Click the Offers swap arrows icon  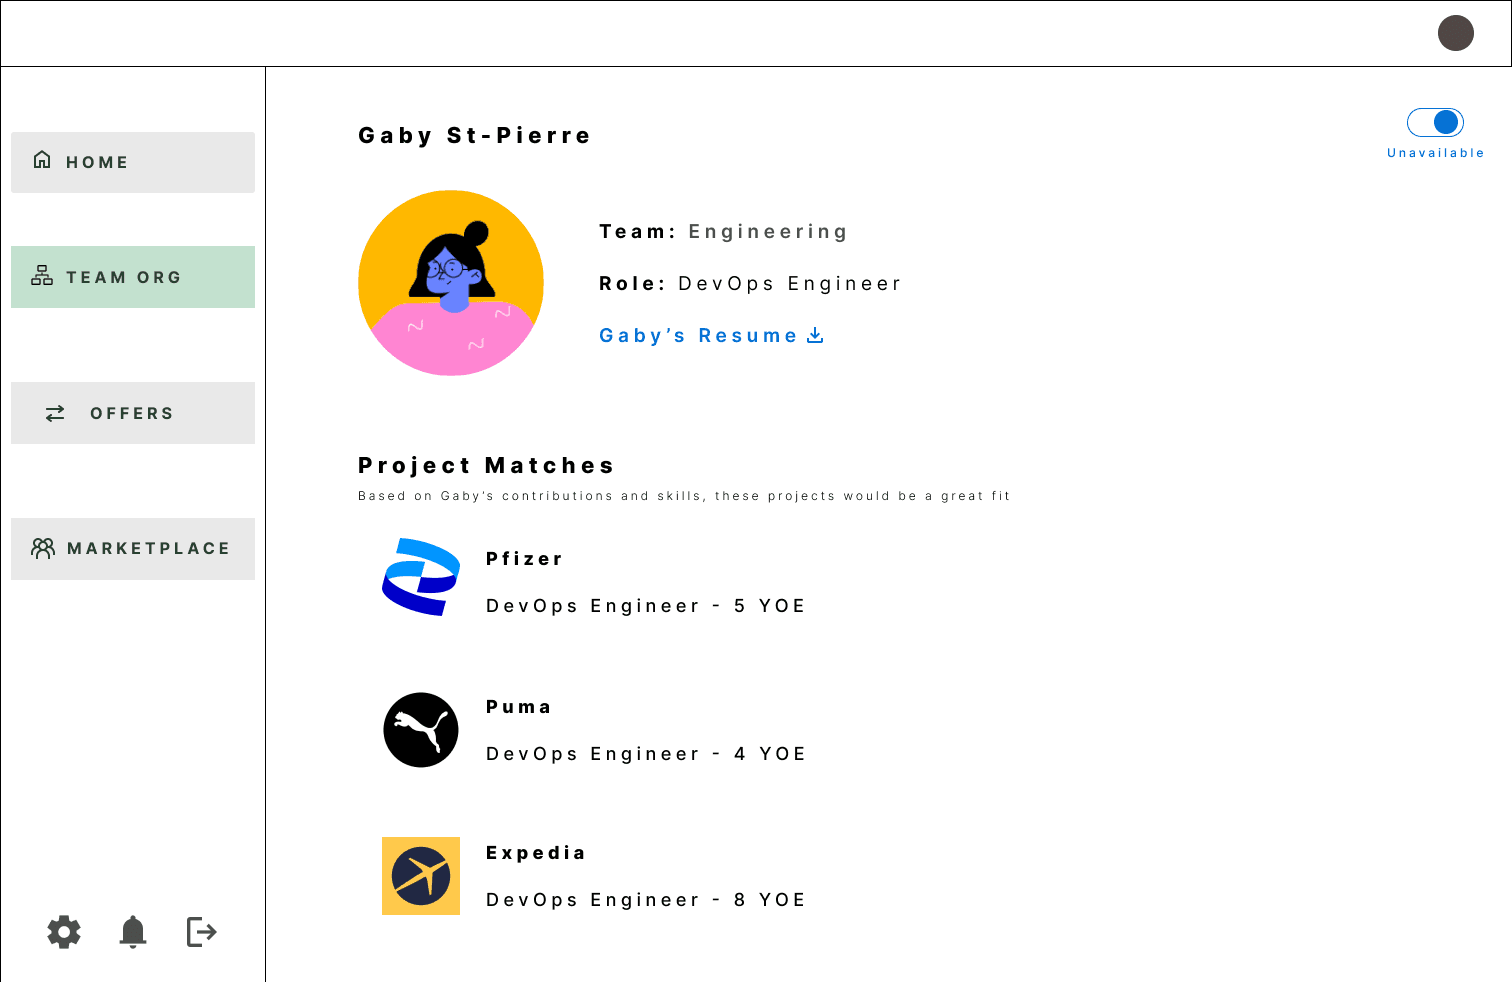coord(55,413)
